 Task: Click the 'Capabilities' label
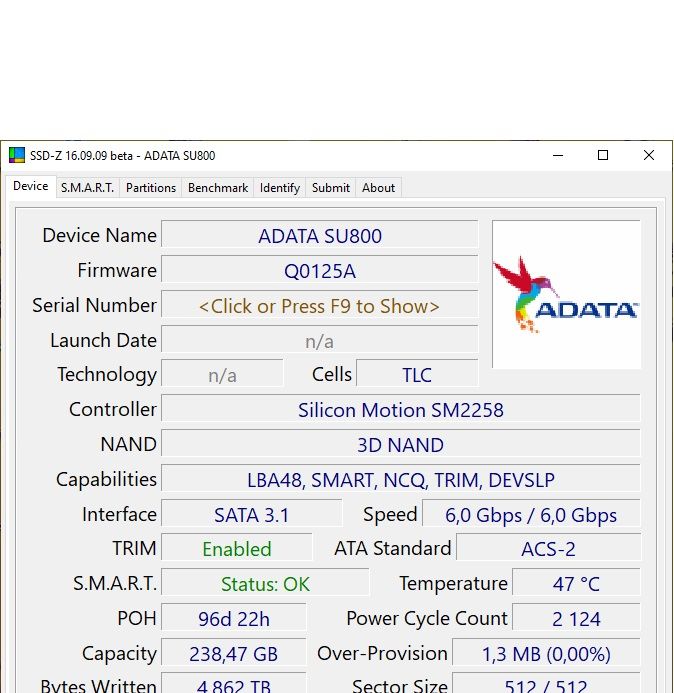coord(106,480)
